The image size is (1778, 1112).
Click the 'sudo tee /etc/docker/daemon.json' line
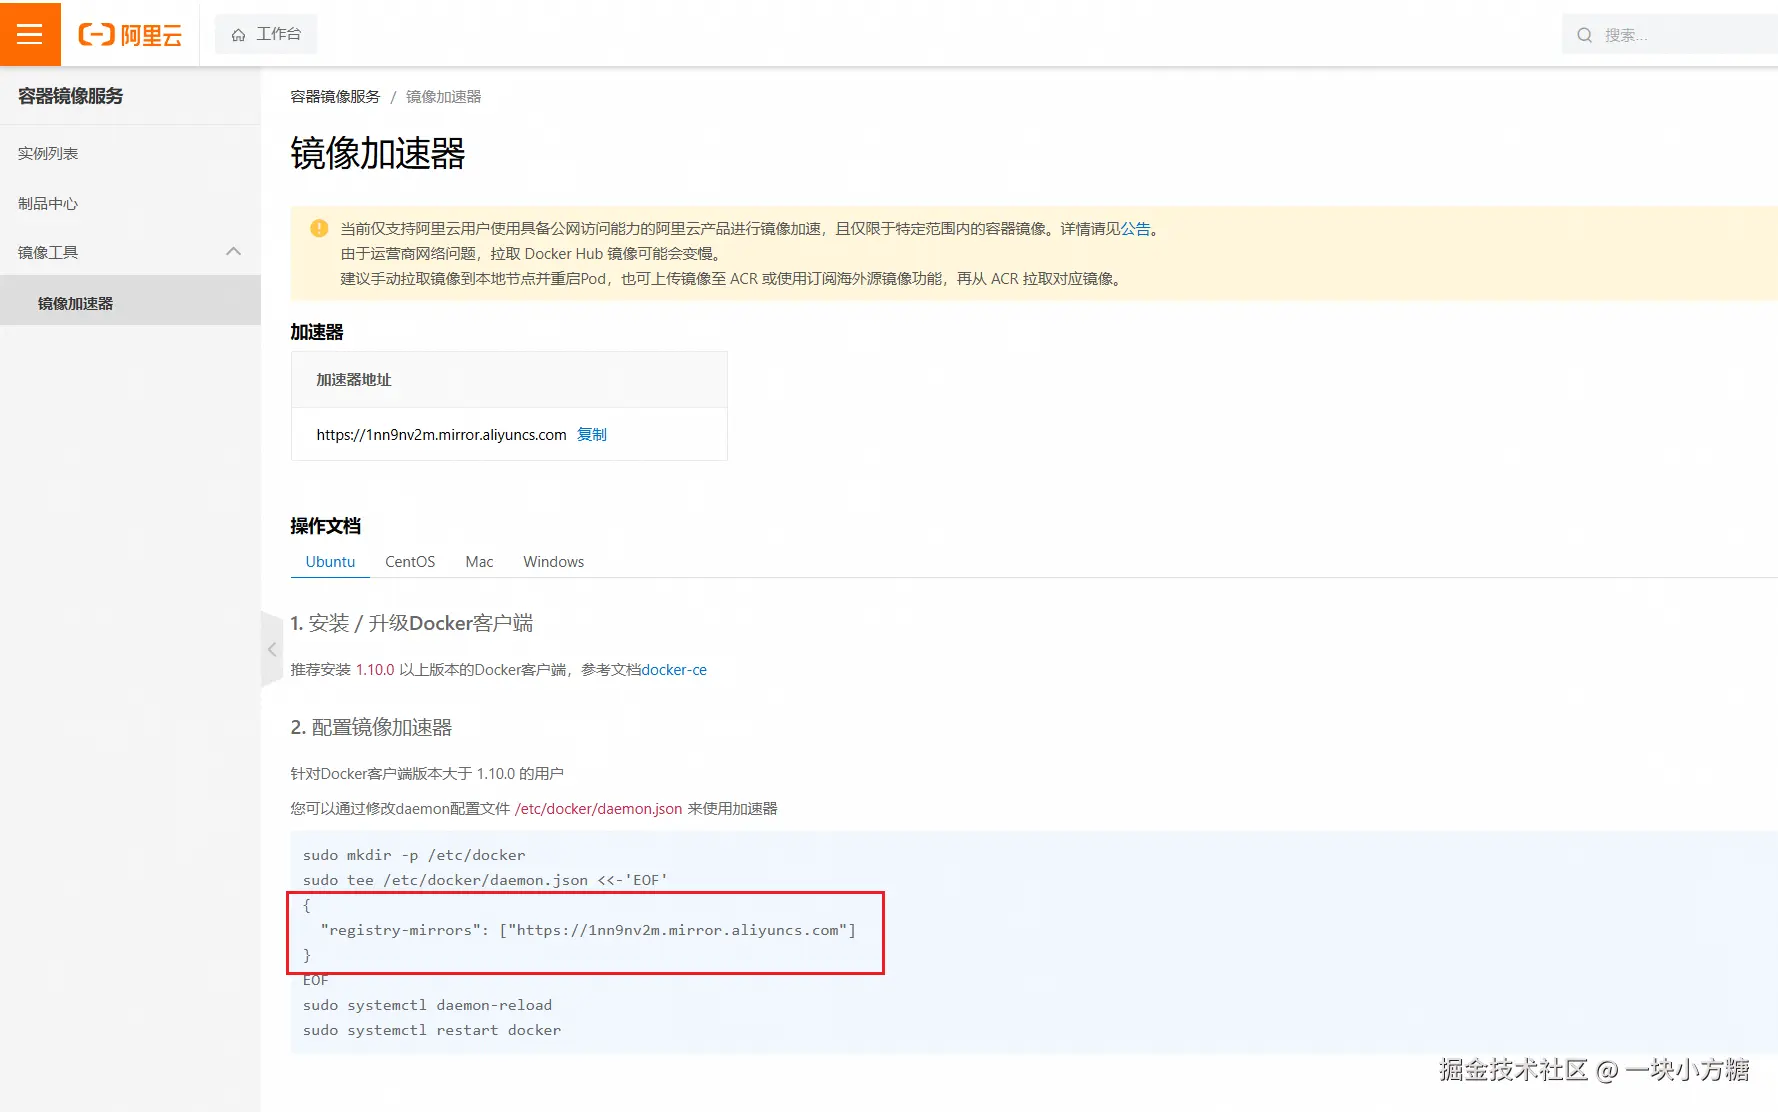(485, 880)
